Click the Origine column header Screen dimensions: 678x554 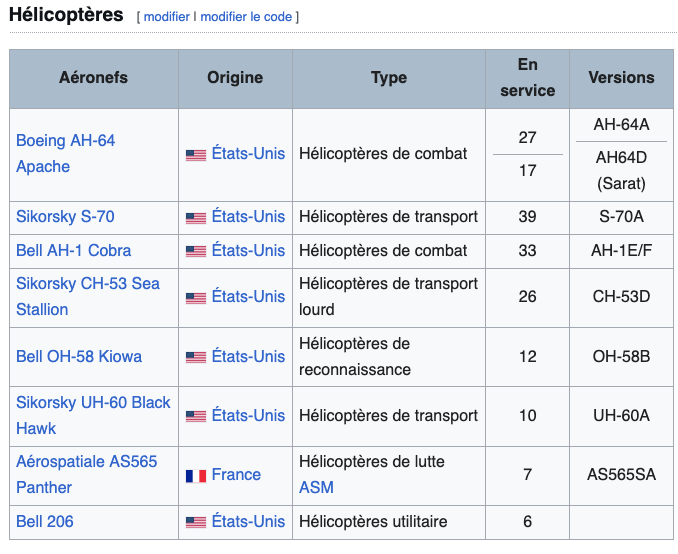tap(235, 78)
